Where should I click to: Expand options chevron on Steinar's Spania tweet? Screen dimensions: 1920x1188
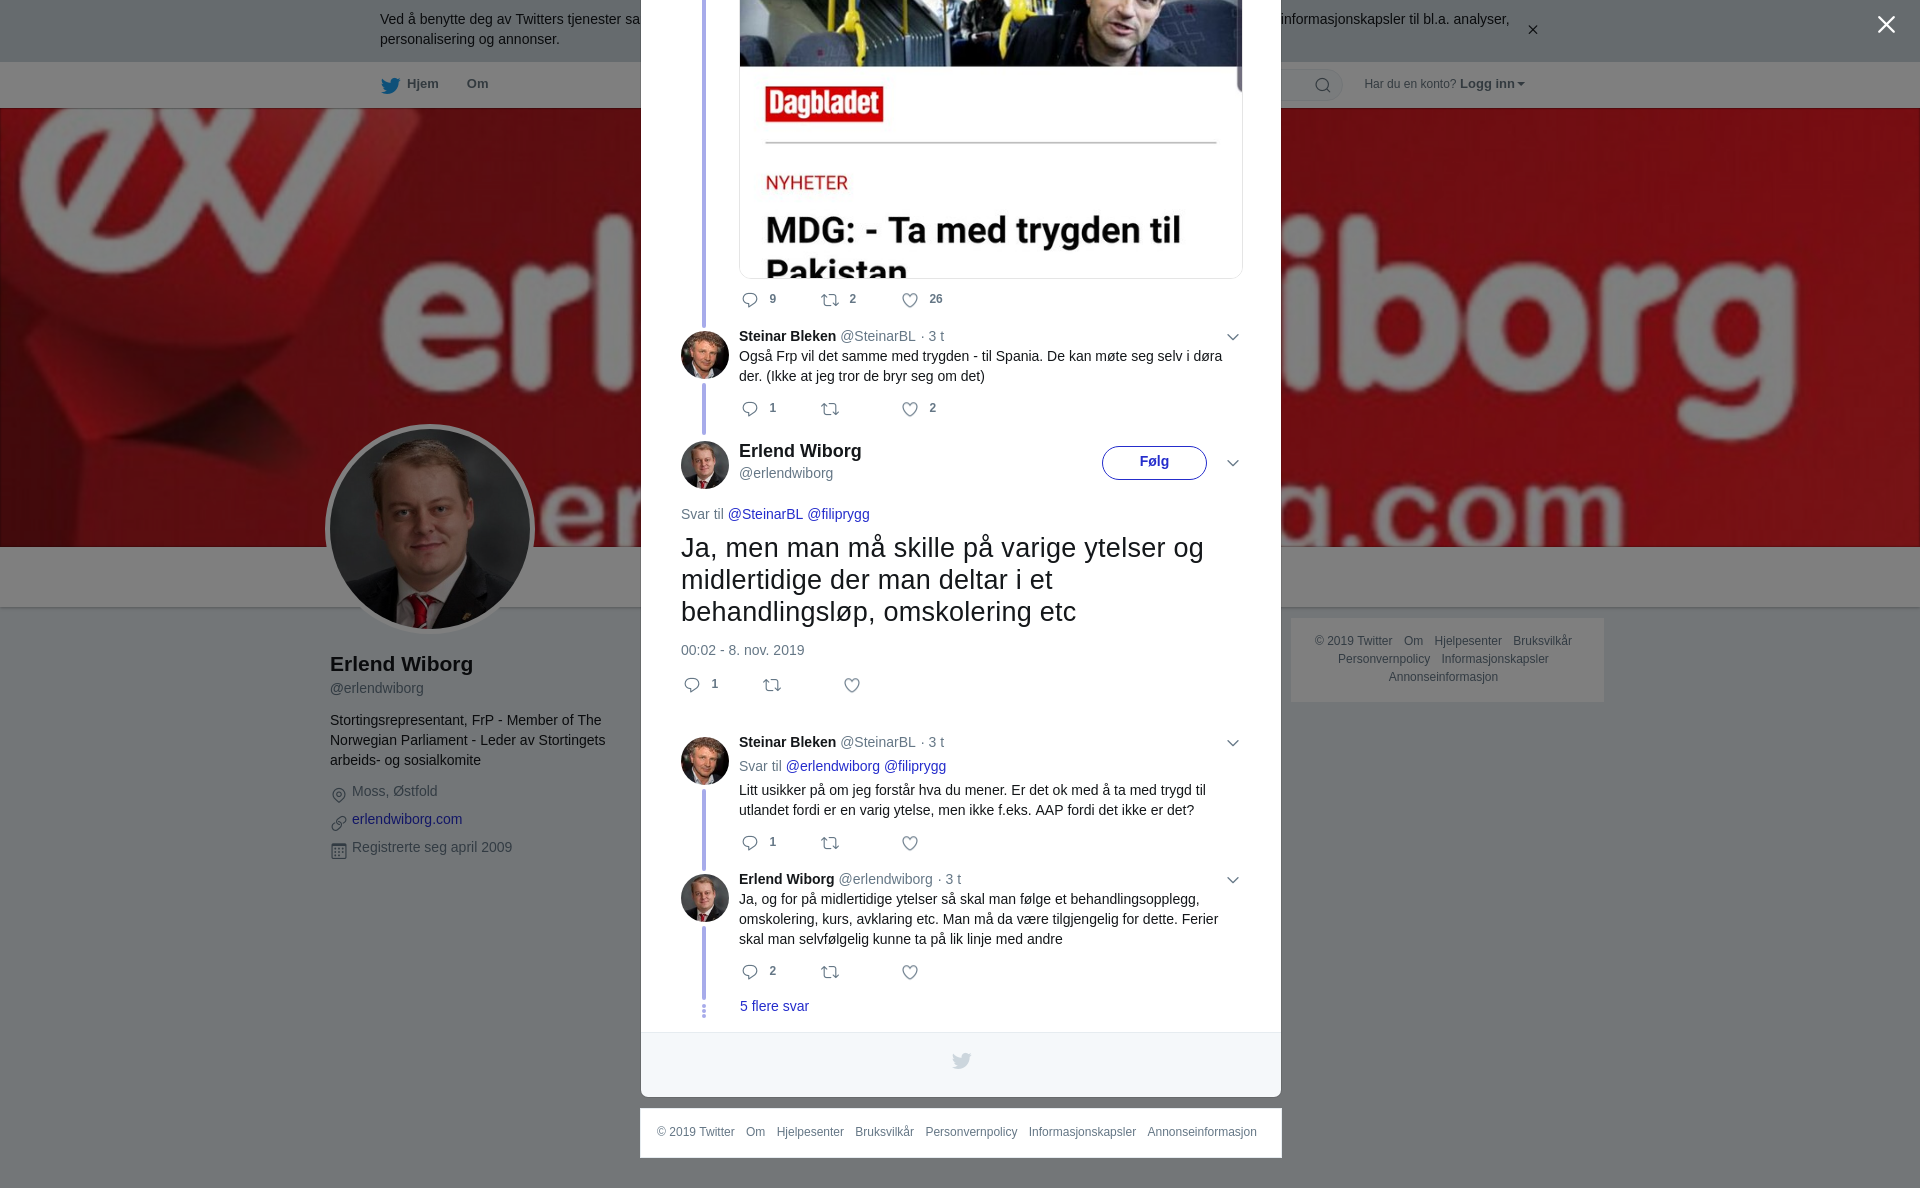click(1233, 337)
